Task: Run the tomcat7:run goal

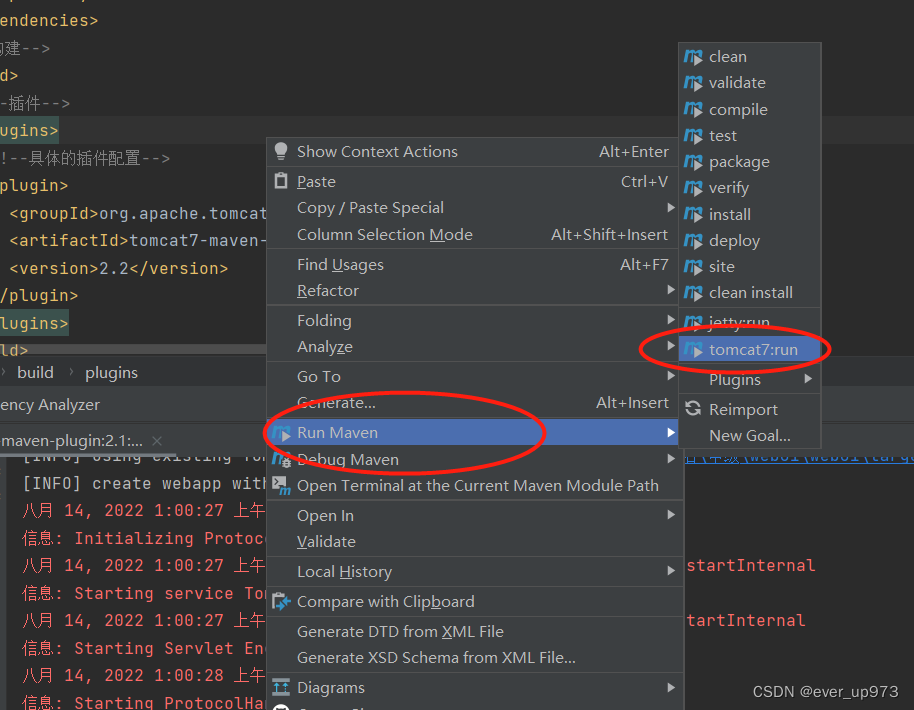Action: click(x=750, y=350)
